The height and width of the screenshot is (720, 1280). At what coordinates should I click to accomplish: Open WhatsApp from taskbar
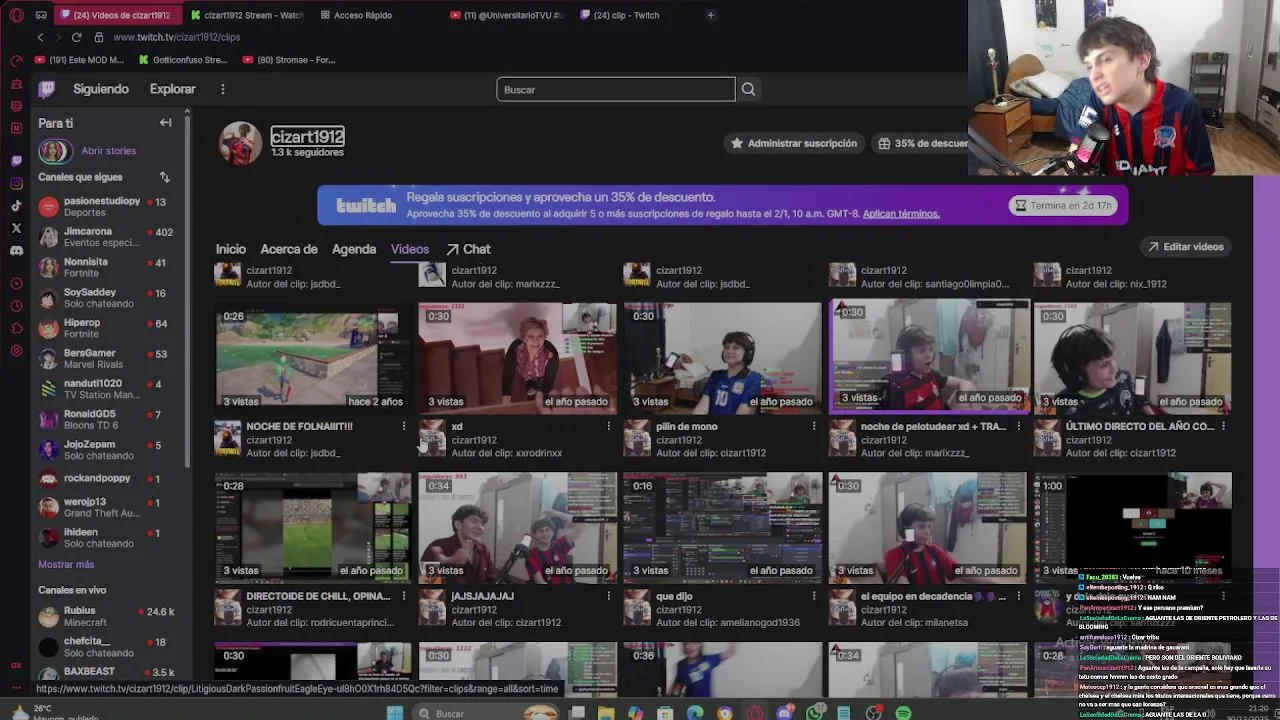click(x=815, y=713)
